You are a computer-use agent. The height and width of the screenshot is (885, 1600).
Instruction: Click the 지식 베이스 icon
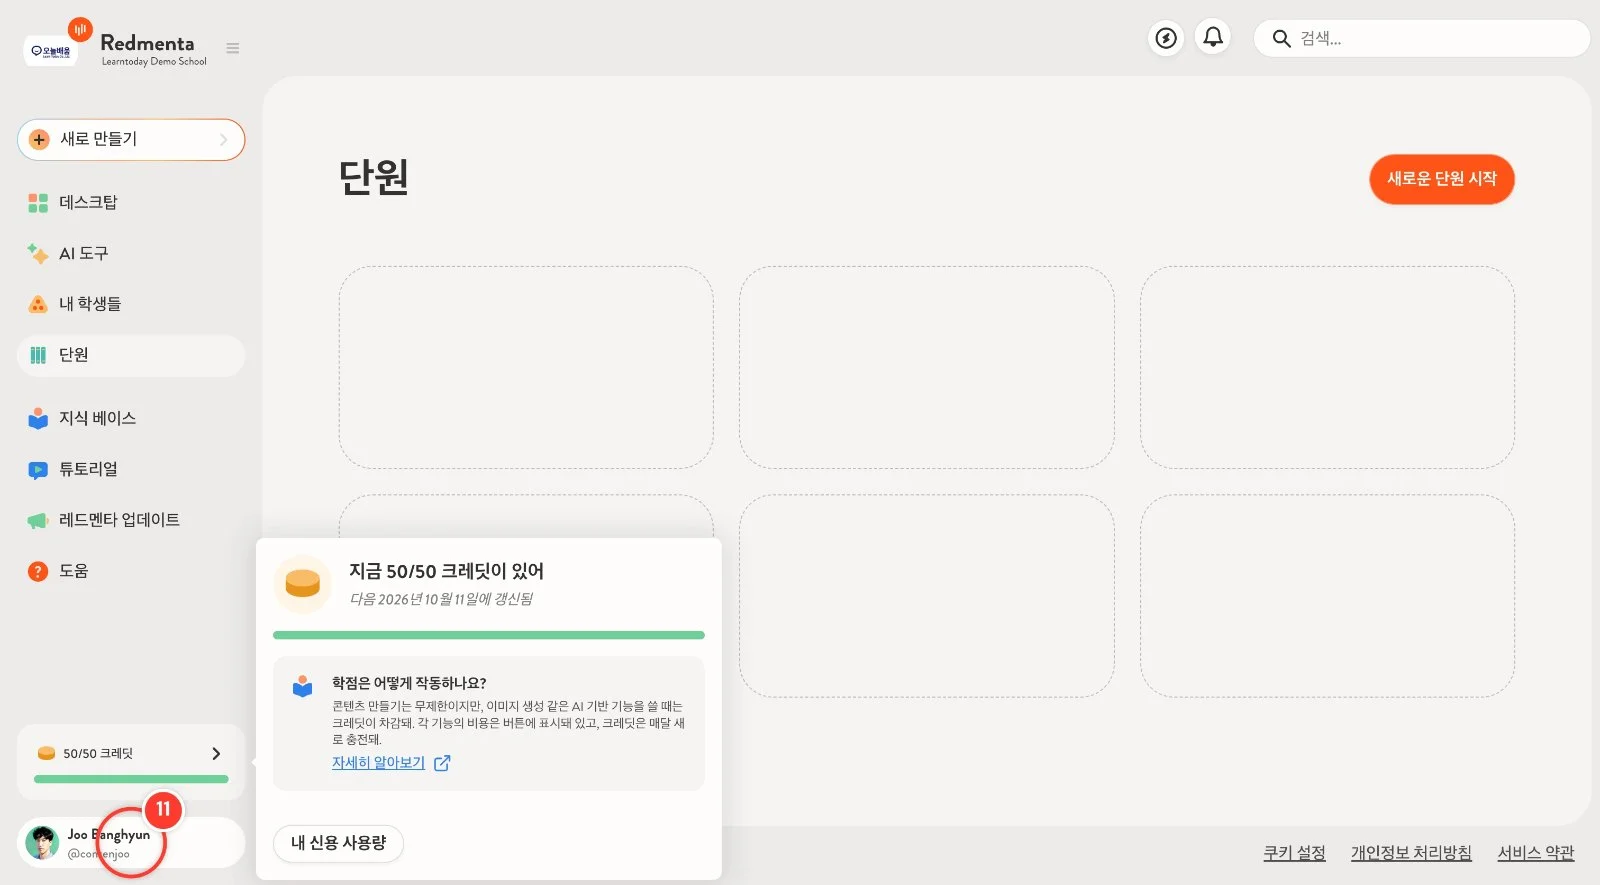(x=38, y=418)
